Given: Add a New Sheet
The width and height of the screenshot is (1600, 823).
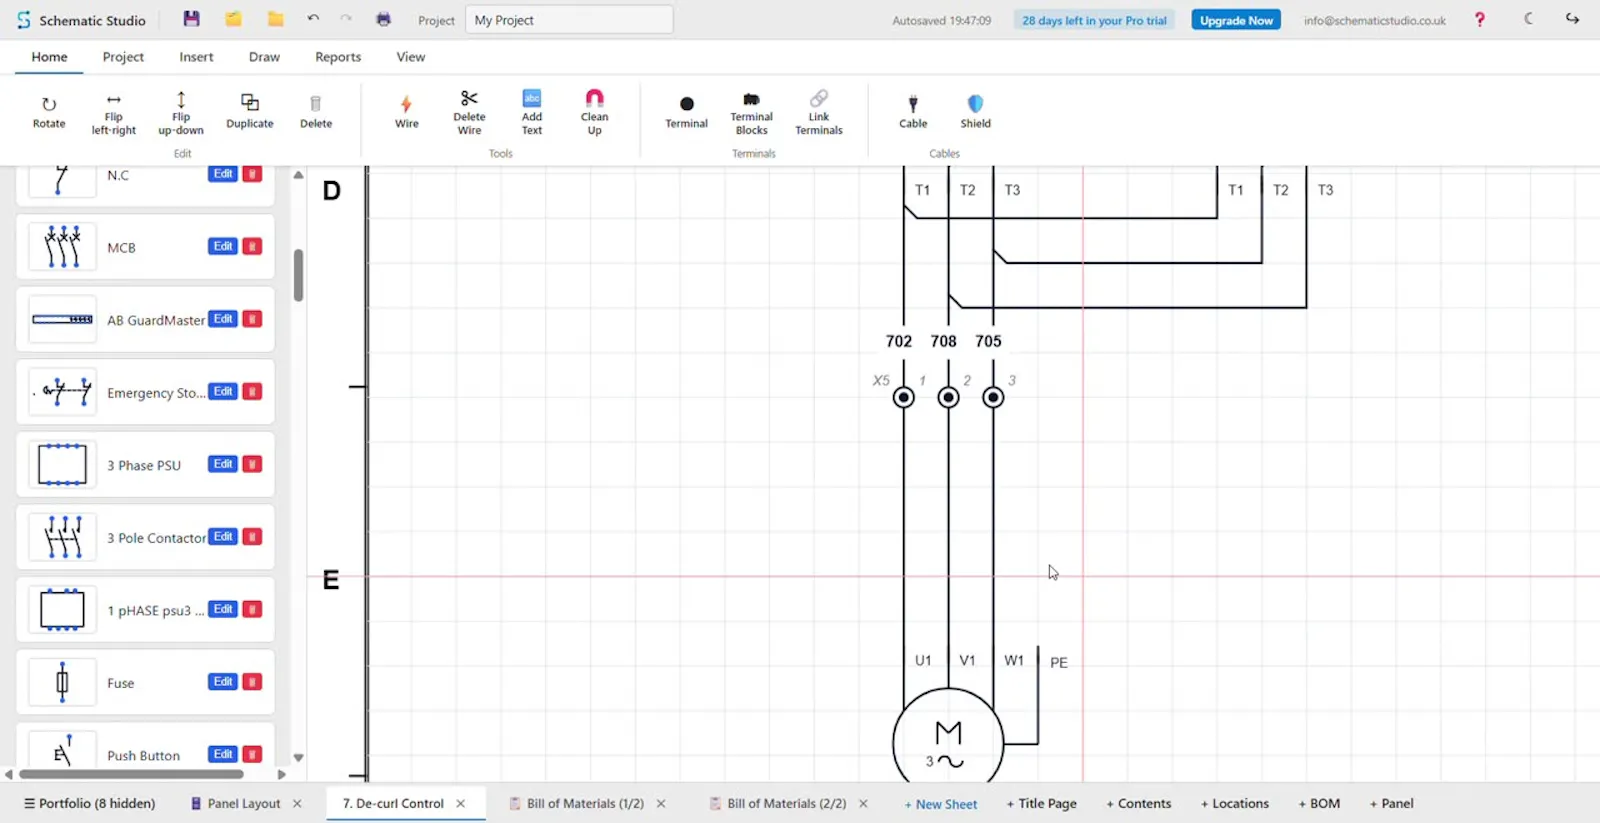Looking at the screenshot, I should tap(941, 804).
